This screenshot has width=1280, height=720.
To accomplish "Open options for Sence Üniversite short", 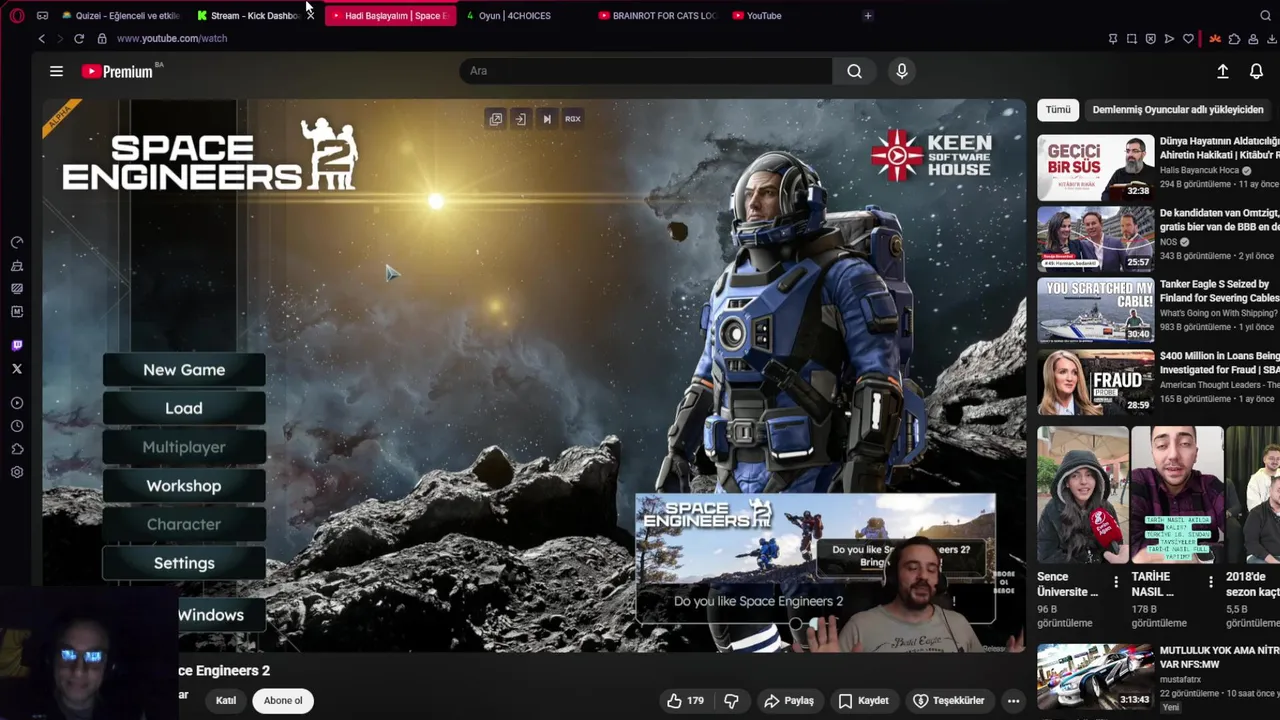I will click(1116, 582).
